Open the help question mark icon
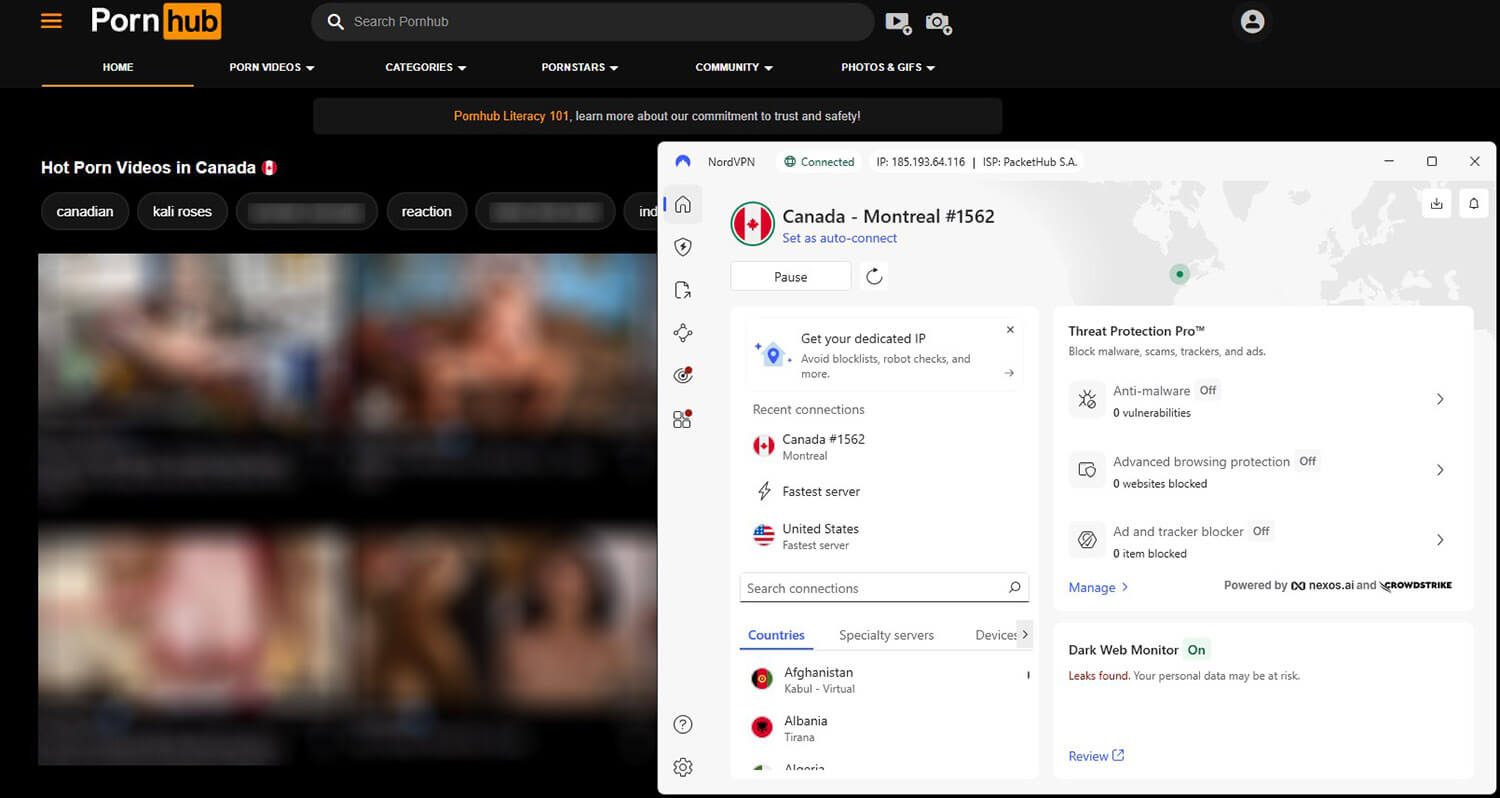1500x798 pixels. pos(683,723)
